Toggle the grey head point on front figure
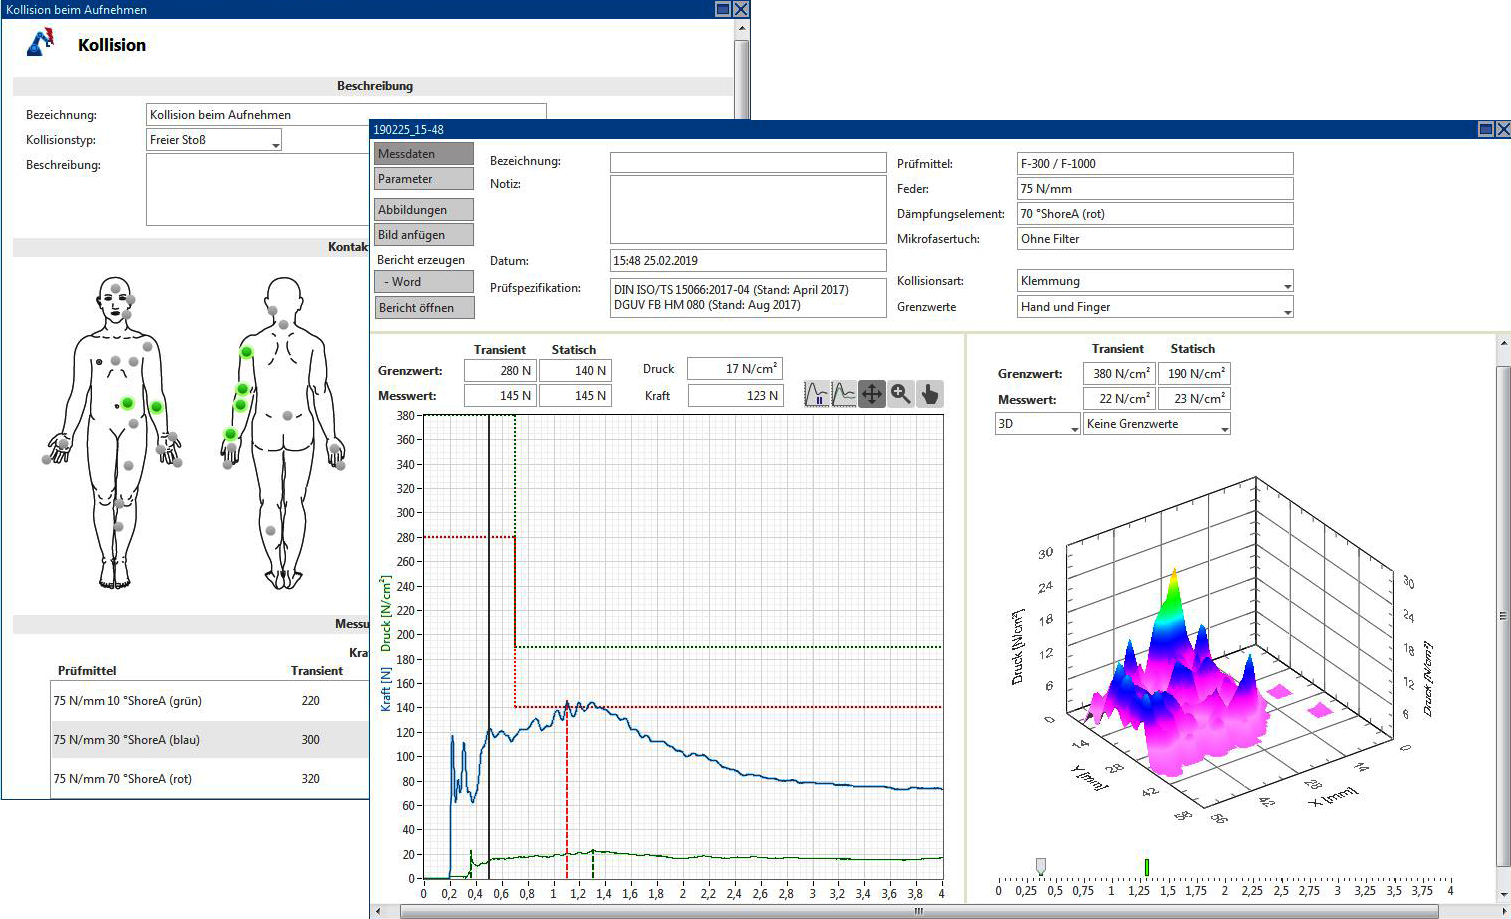The height and width of the screenshot is (919, 1511). (x=116, y=289)
